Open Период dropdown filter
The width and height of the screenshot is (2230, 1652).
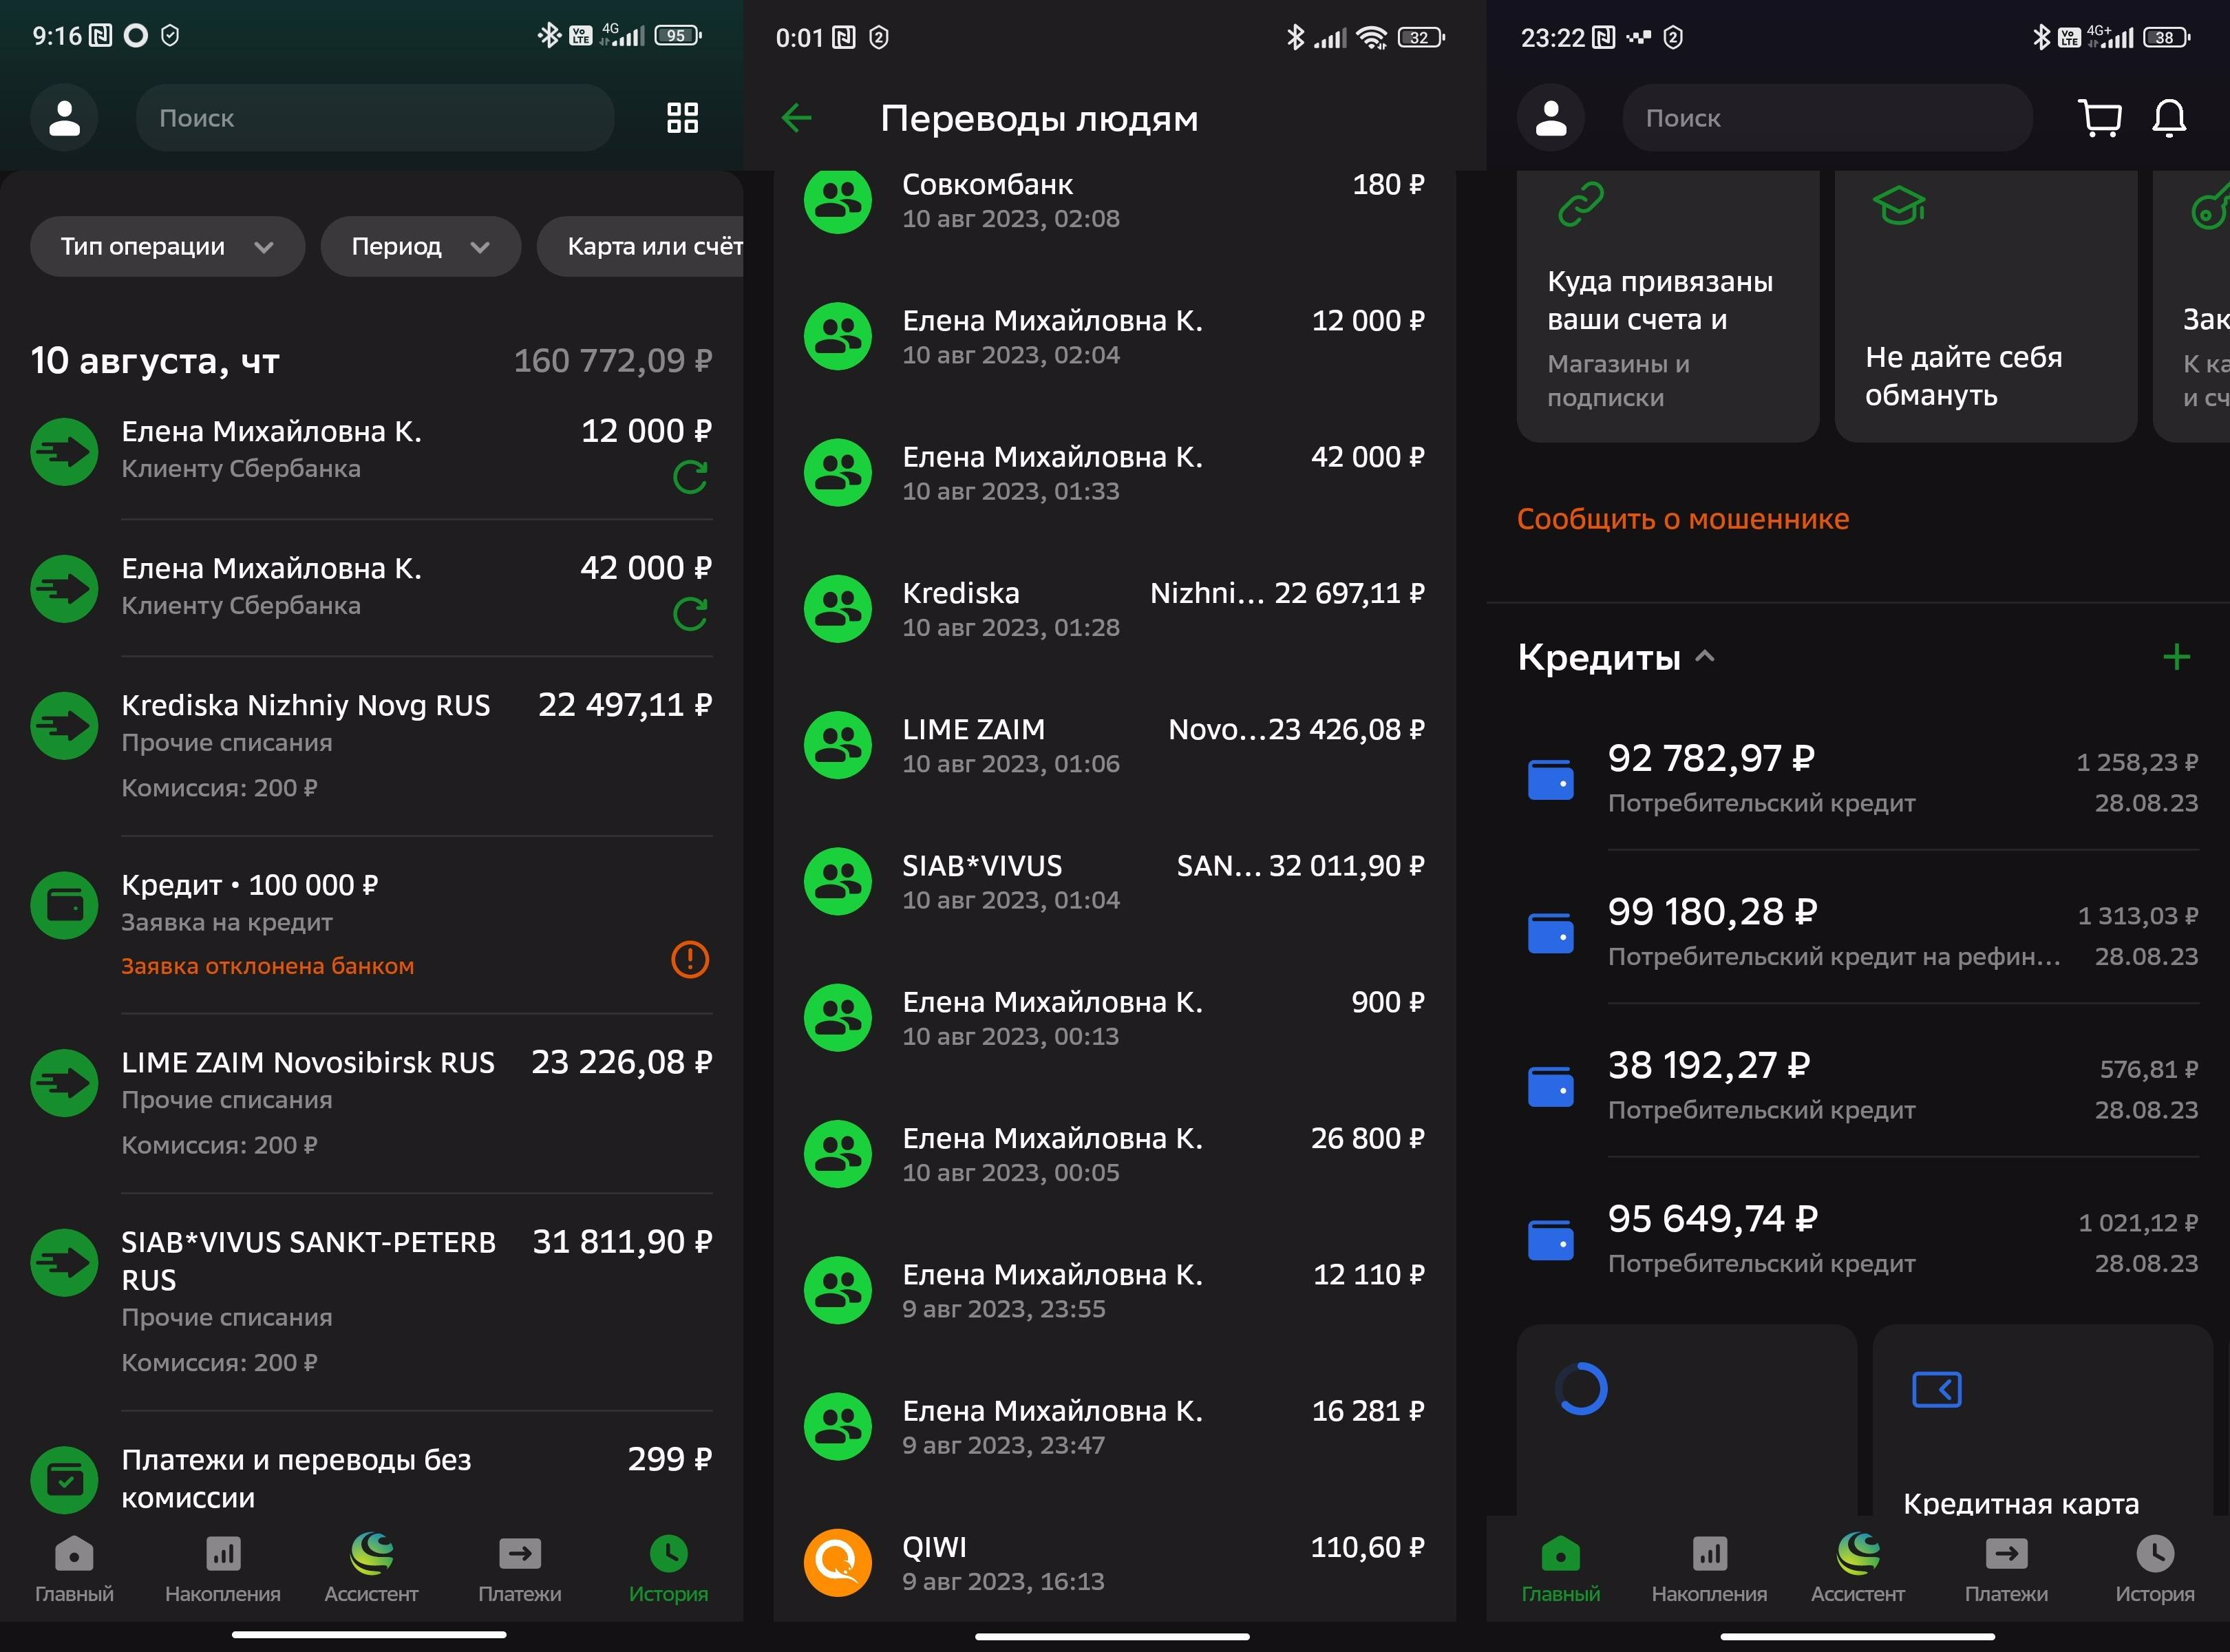pyautogui.click(x=420, y=246)
